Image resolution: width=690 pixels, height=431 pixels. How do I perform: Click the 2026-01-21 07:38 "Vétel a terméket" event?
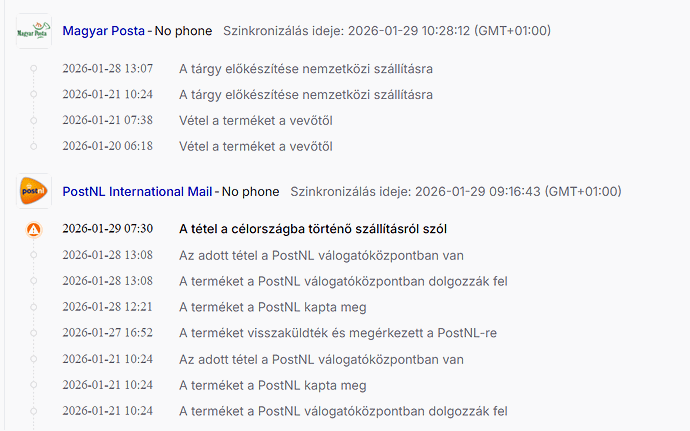(255, 120)
